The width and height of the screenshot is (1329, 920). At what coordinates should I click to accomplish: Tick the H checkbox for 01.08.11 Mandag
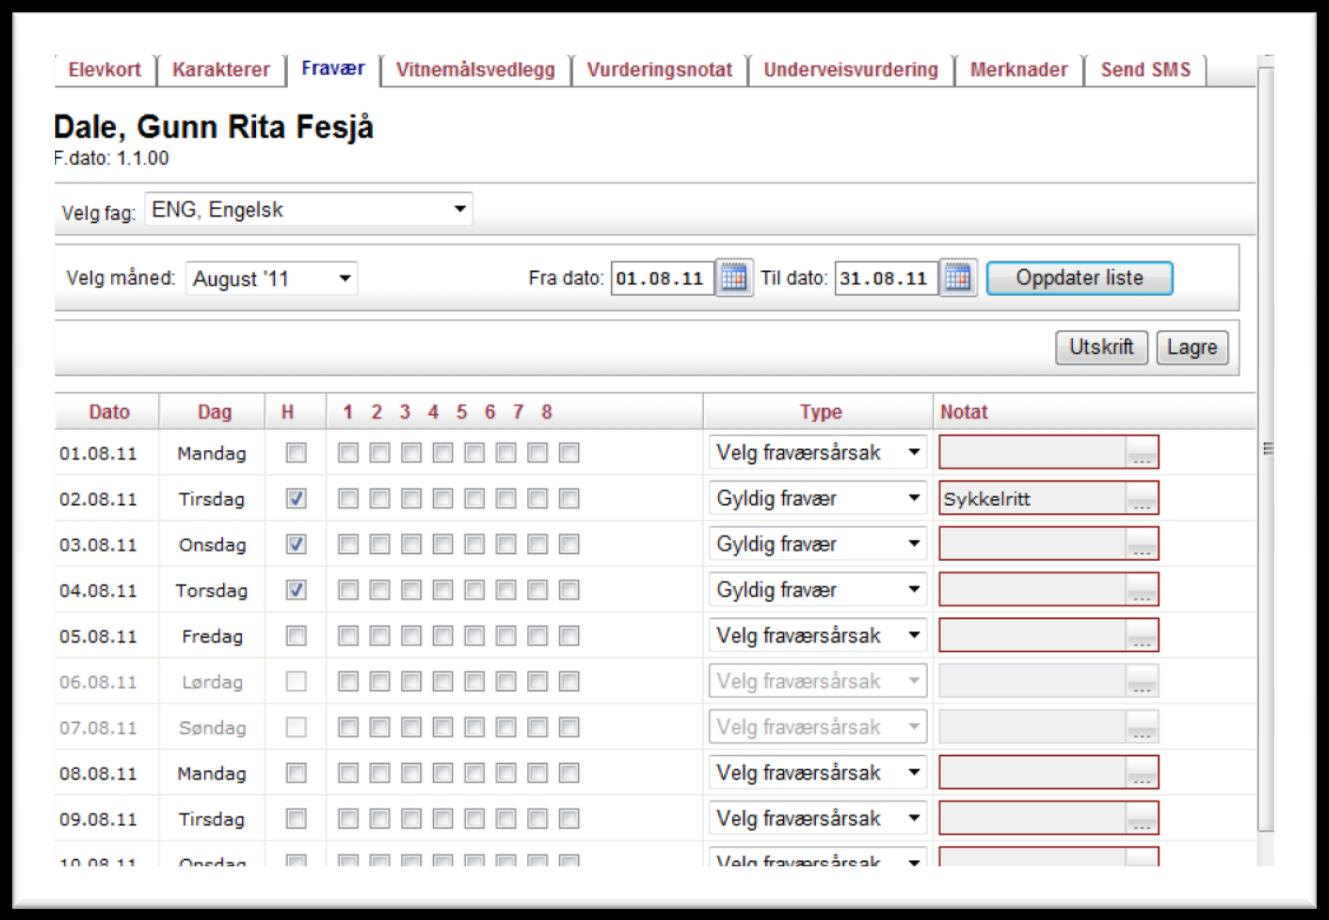pos(295,453)
